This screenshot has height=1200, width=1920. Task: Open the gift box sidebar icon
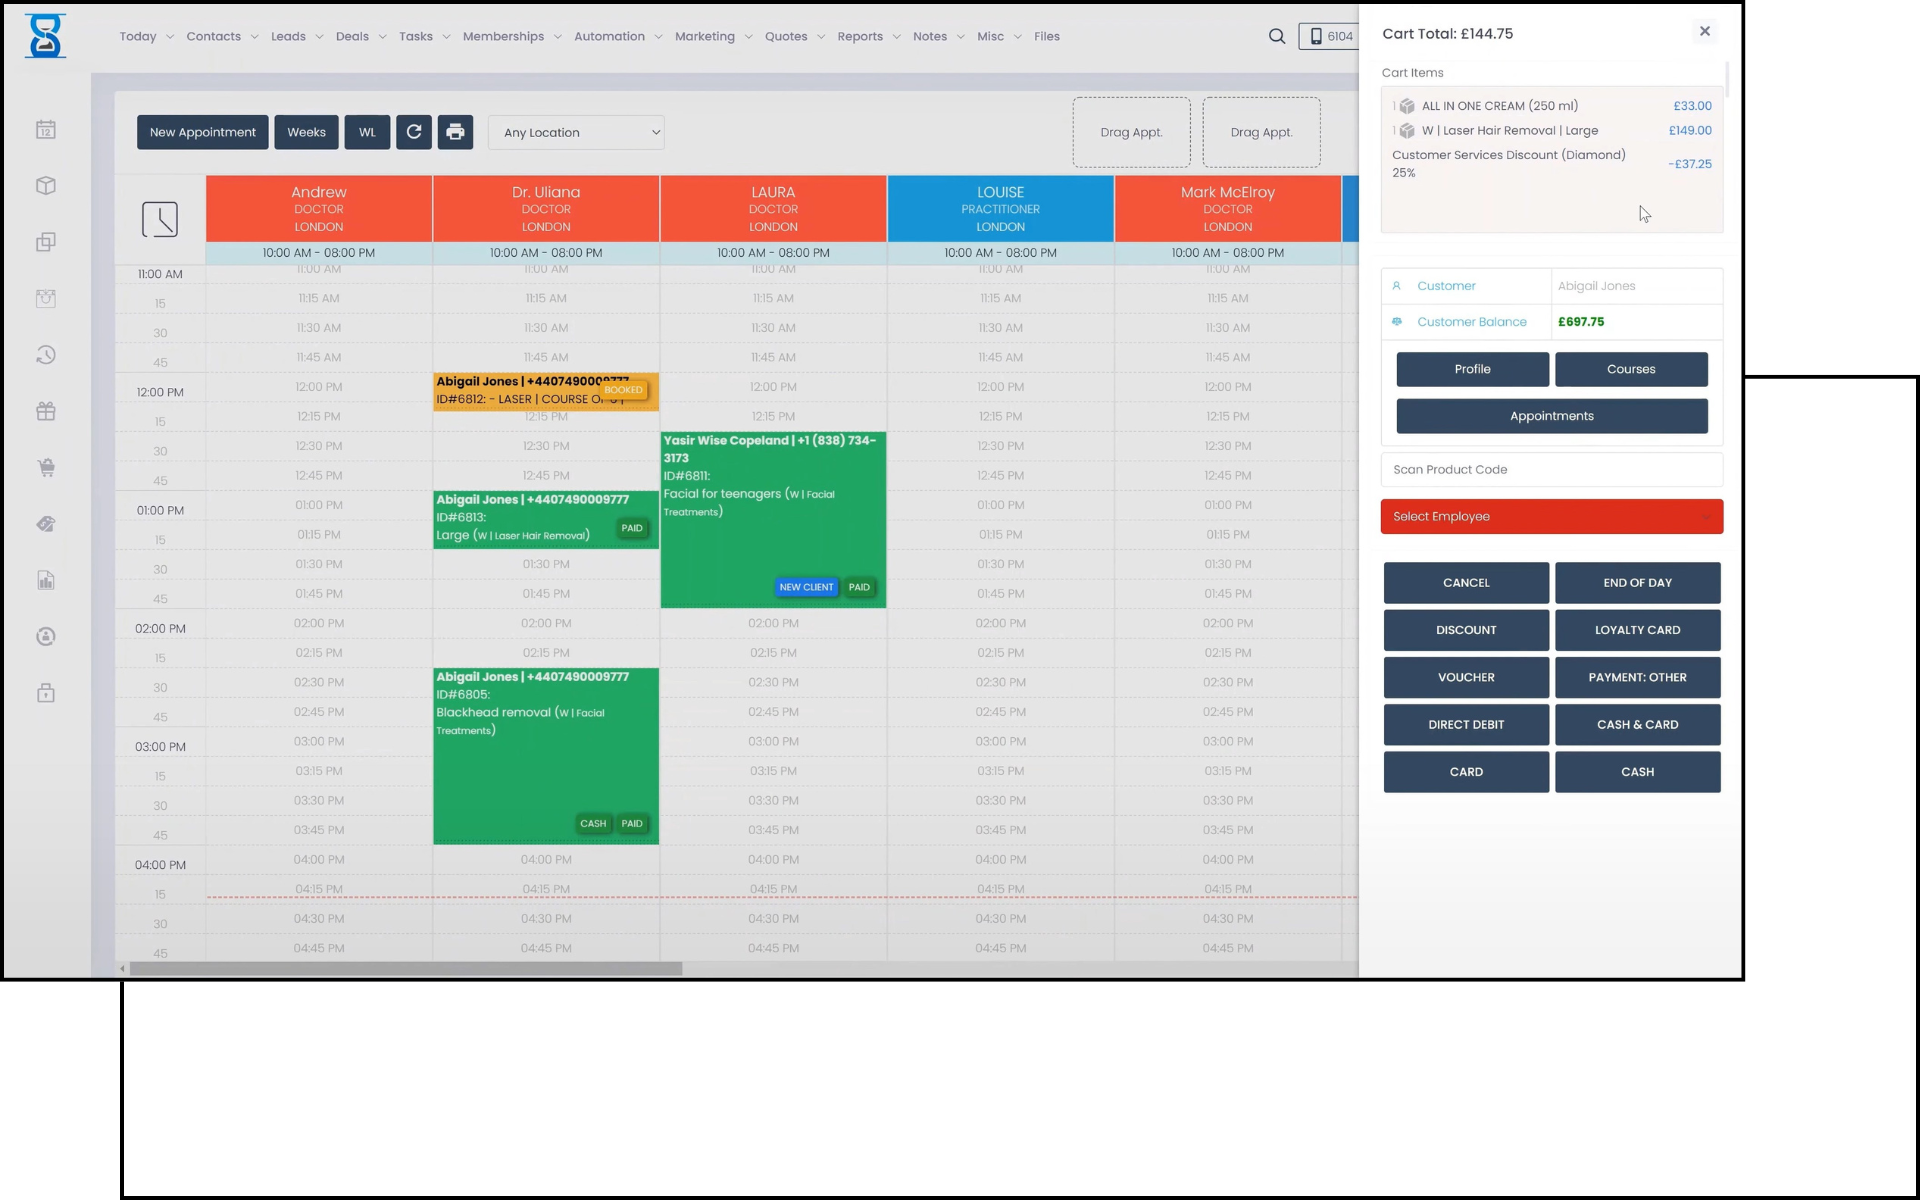coord(46,411)
